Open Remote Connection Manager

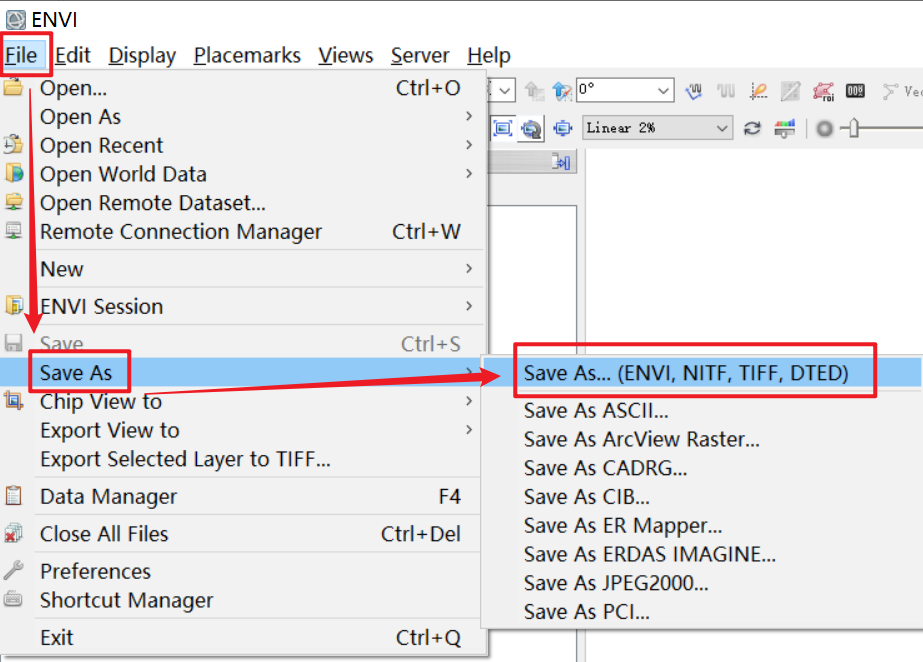tap(244, 232)
